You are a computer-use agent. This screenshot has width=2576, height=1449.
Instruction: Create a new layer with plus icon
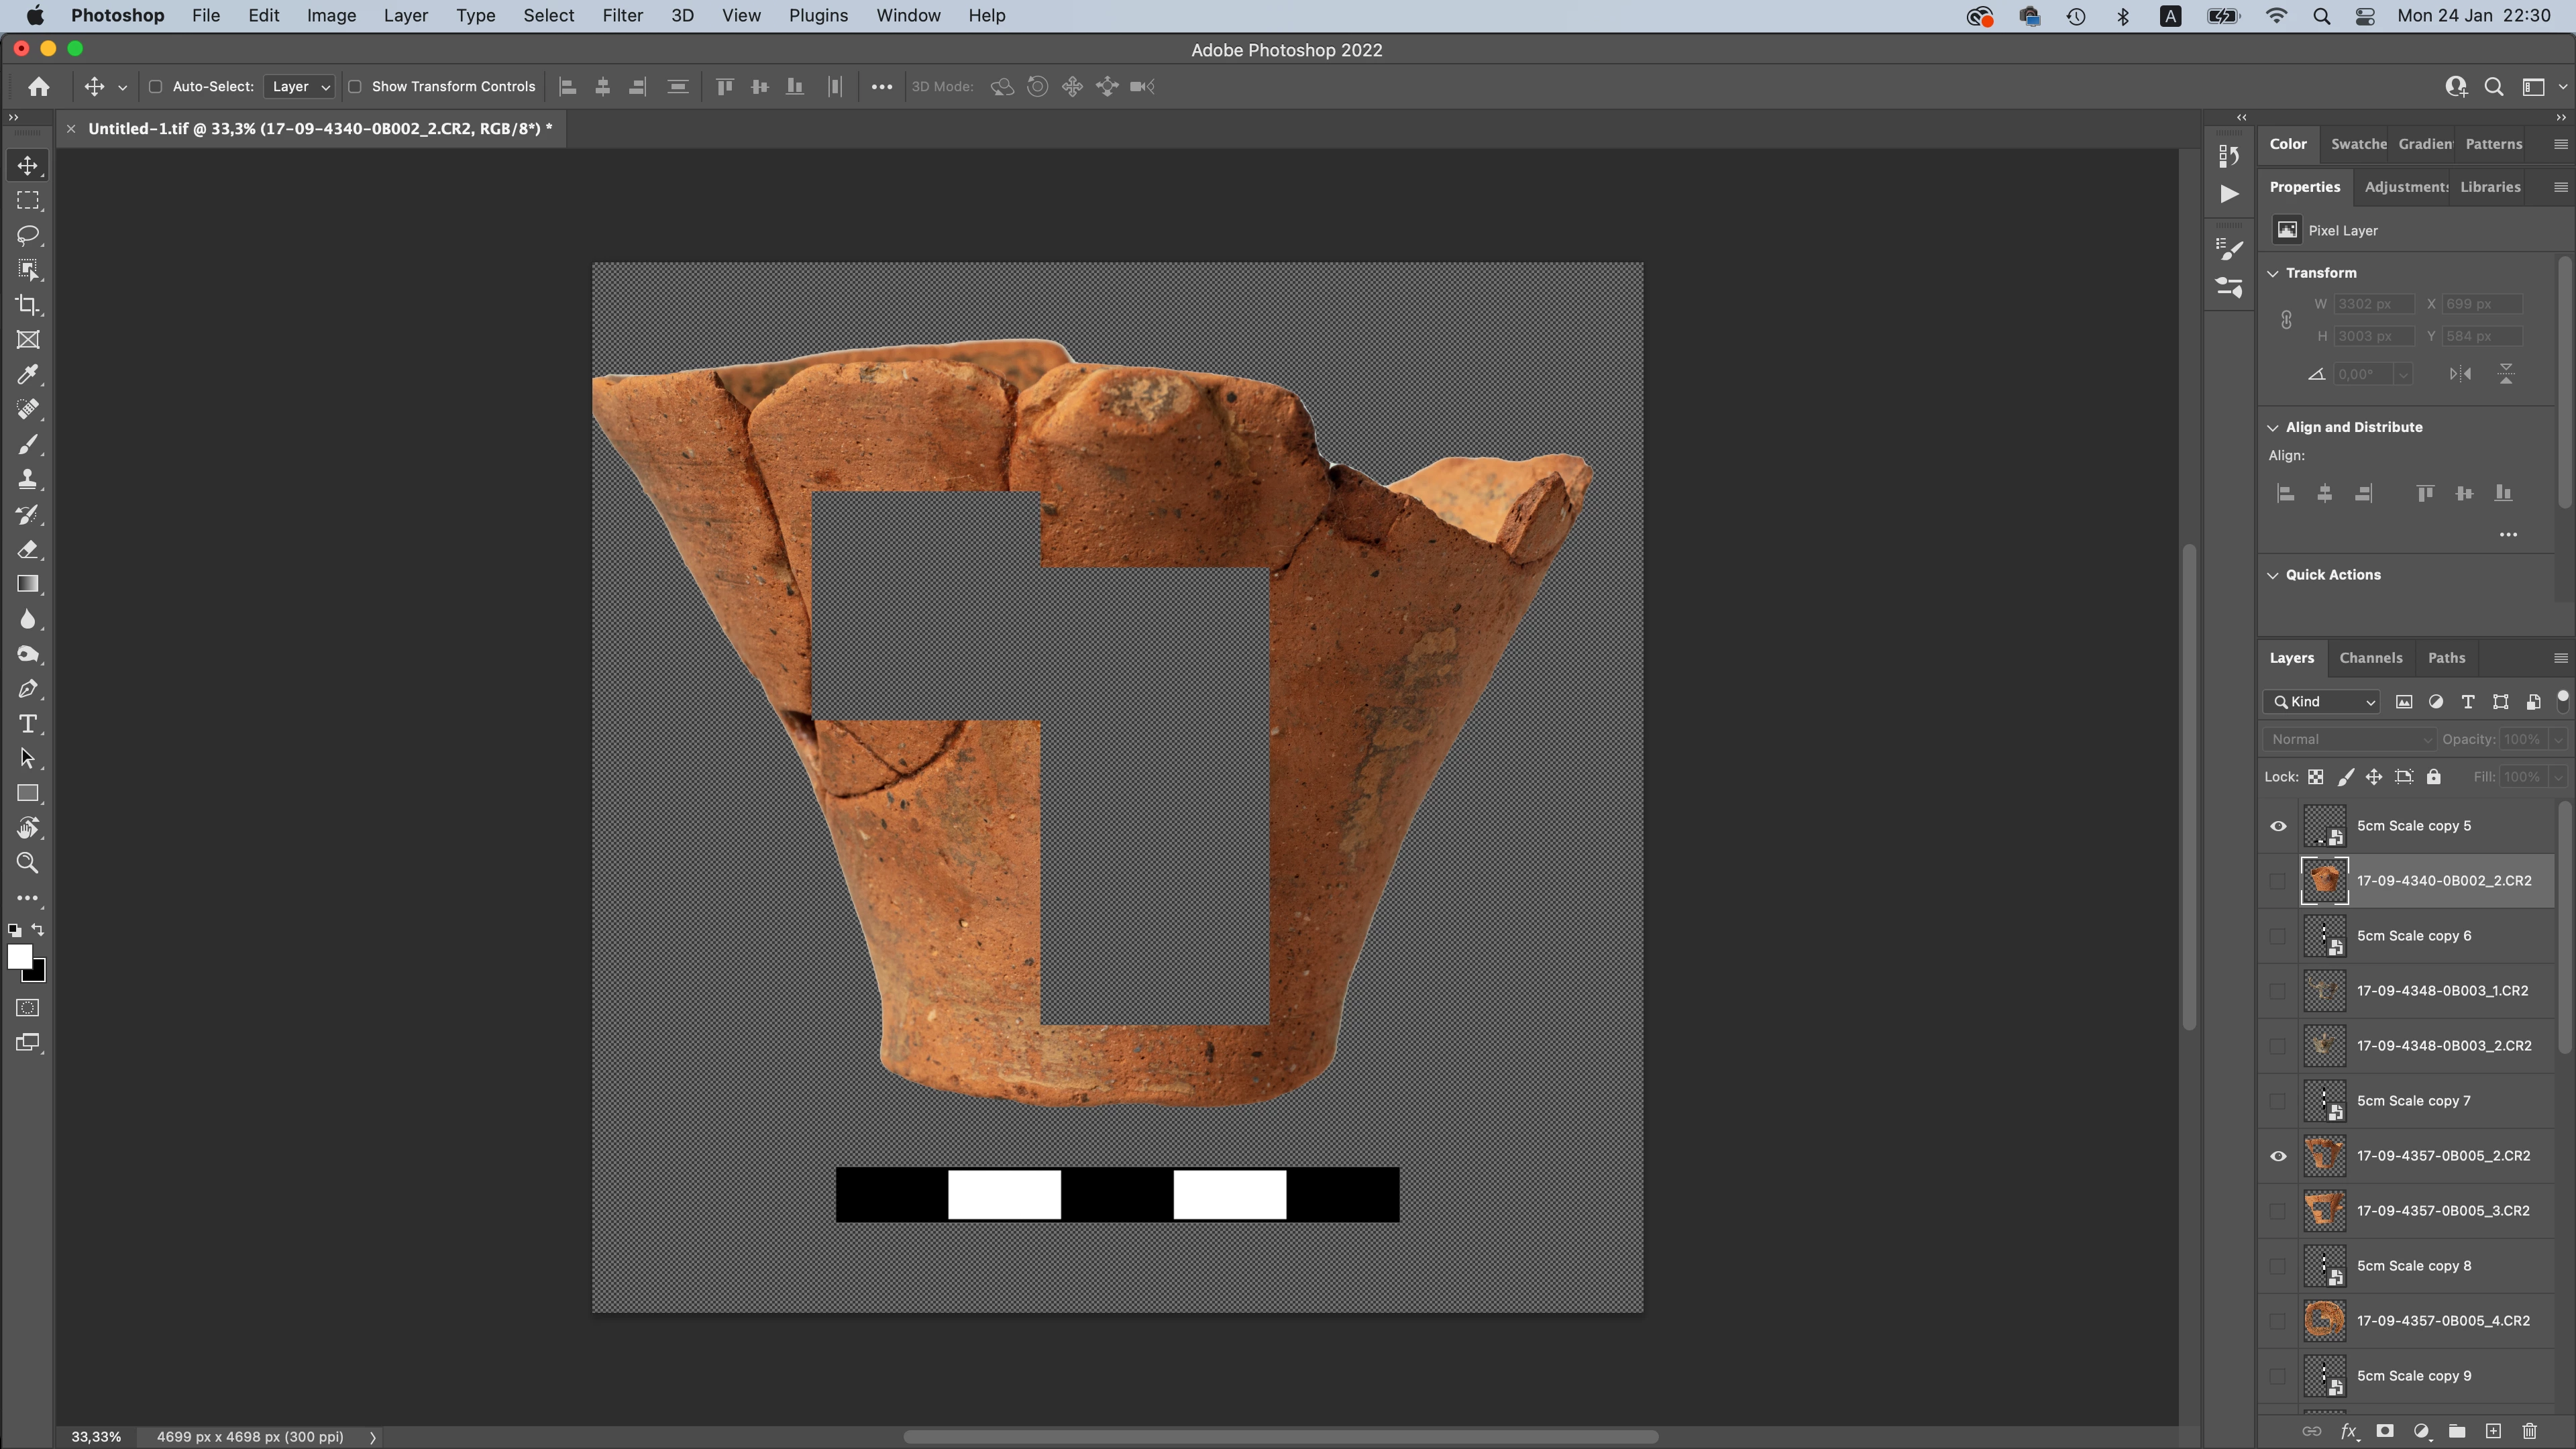(2493, 1431)
